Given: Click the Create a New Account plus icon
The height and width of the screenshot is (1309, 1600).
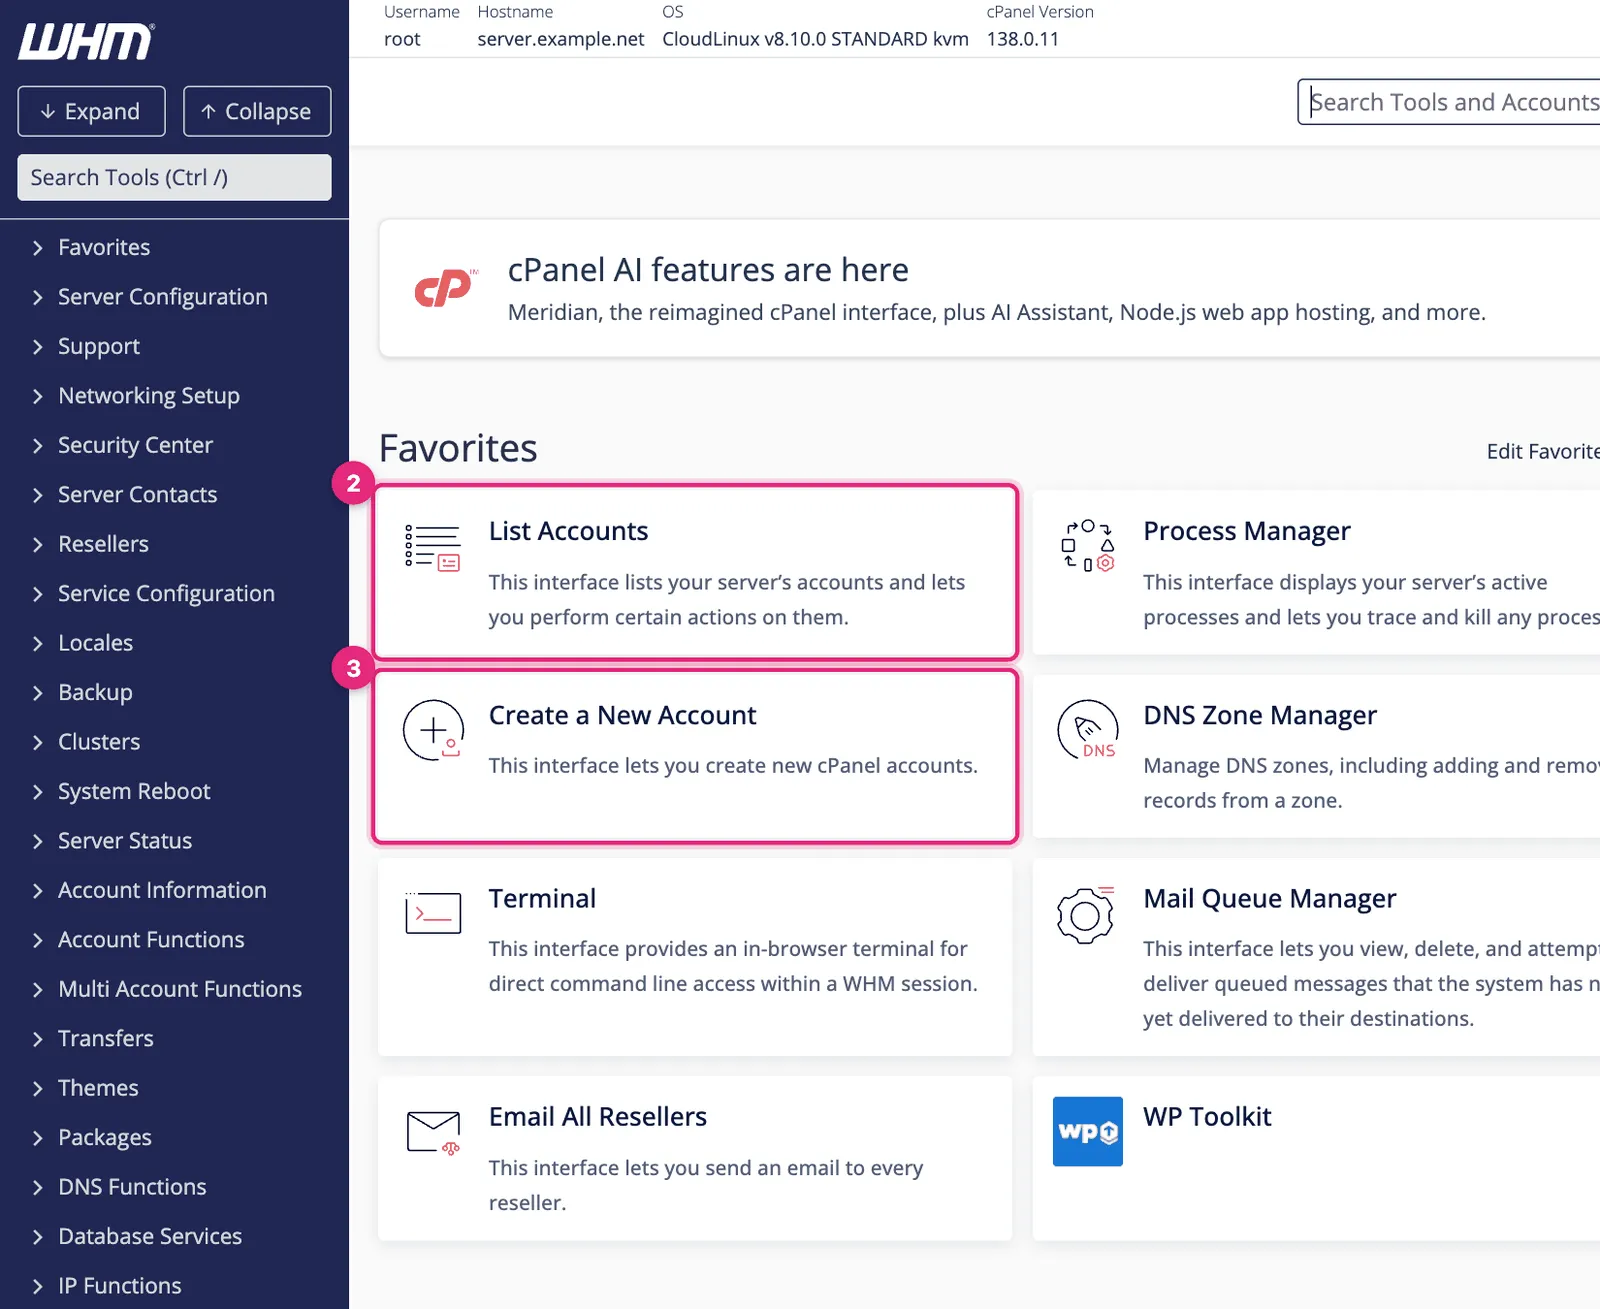Looking at the screenshot, I should [433, 730].
